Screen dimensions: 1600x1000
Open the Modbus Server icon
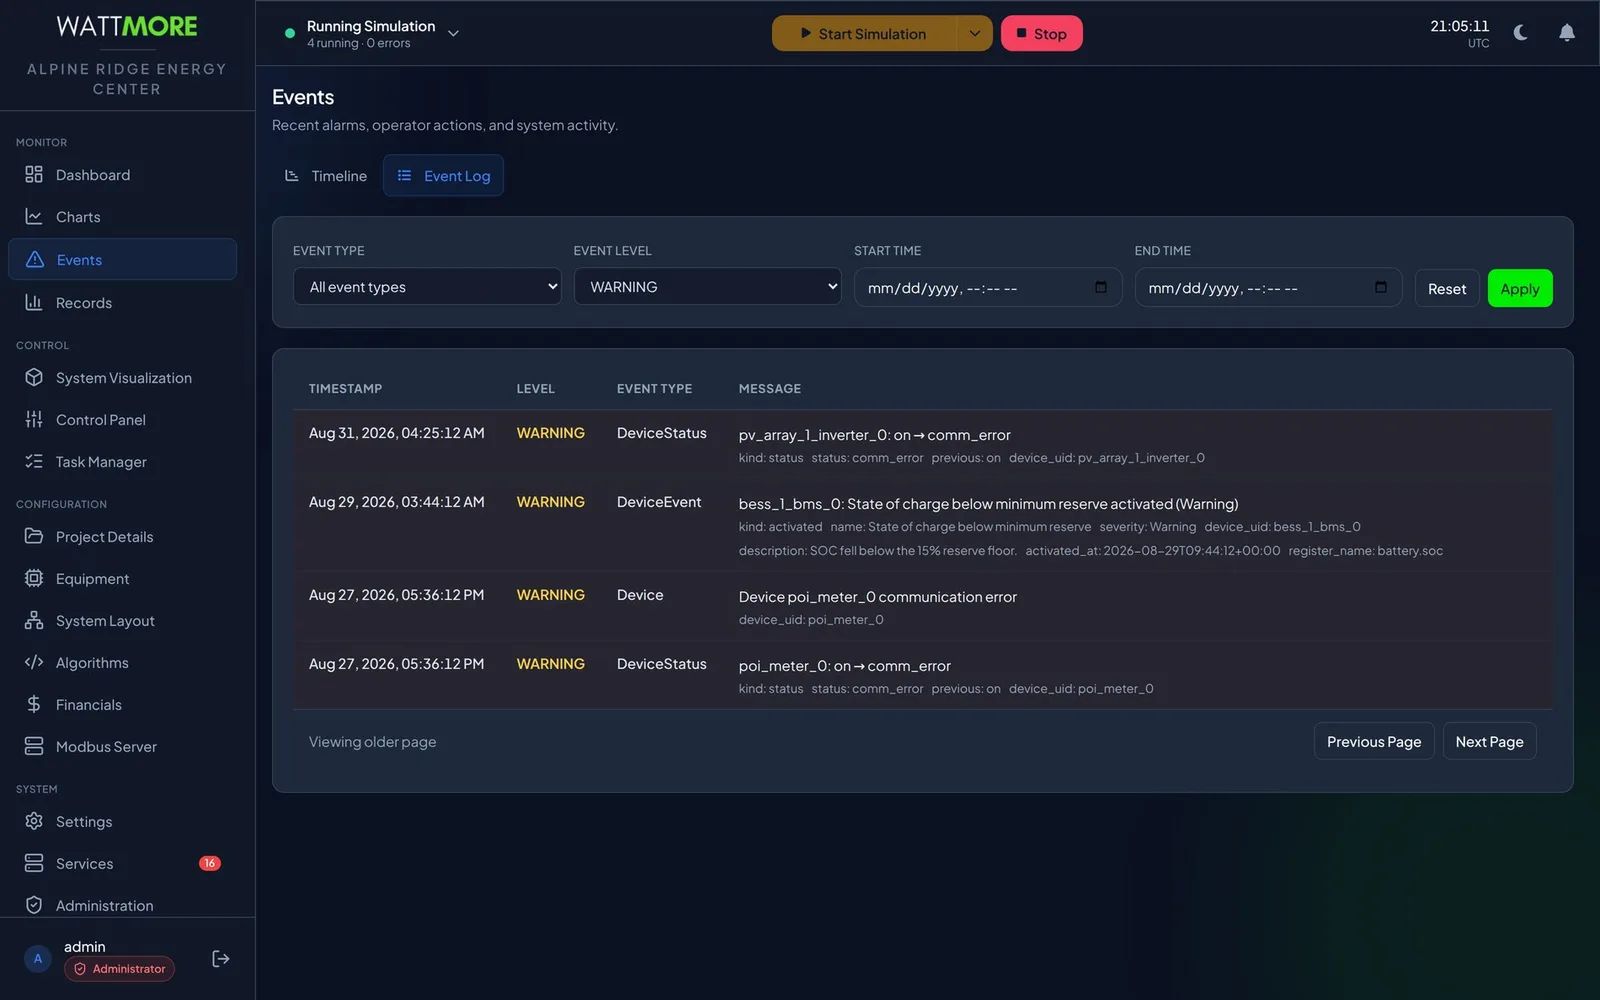tap(34, 747)
